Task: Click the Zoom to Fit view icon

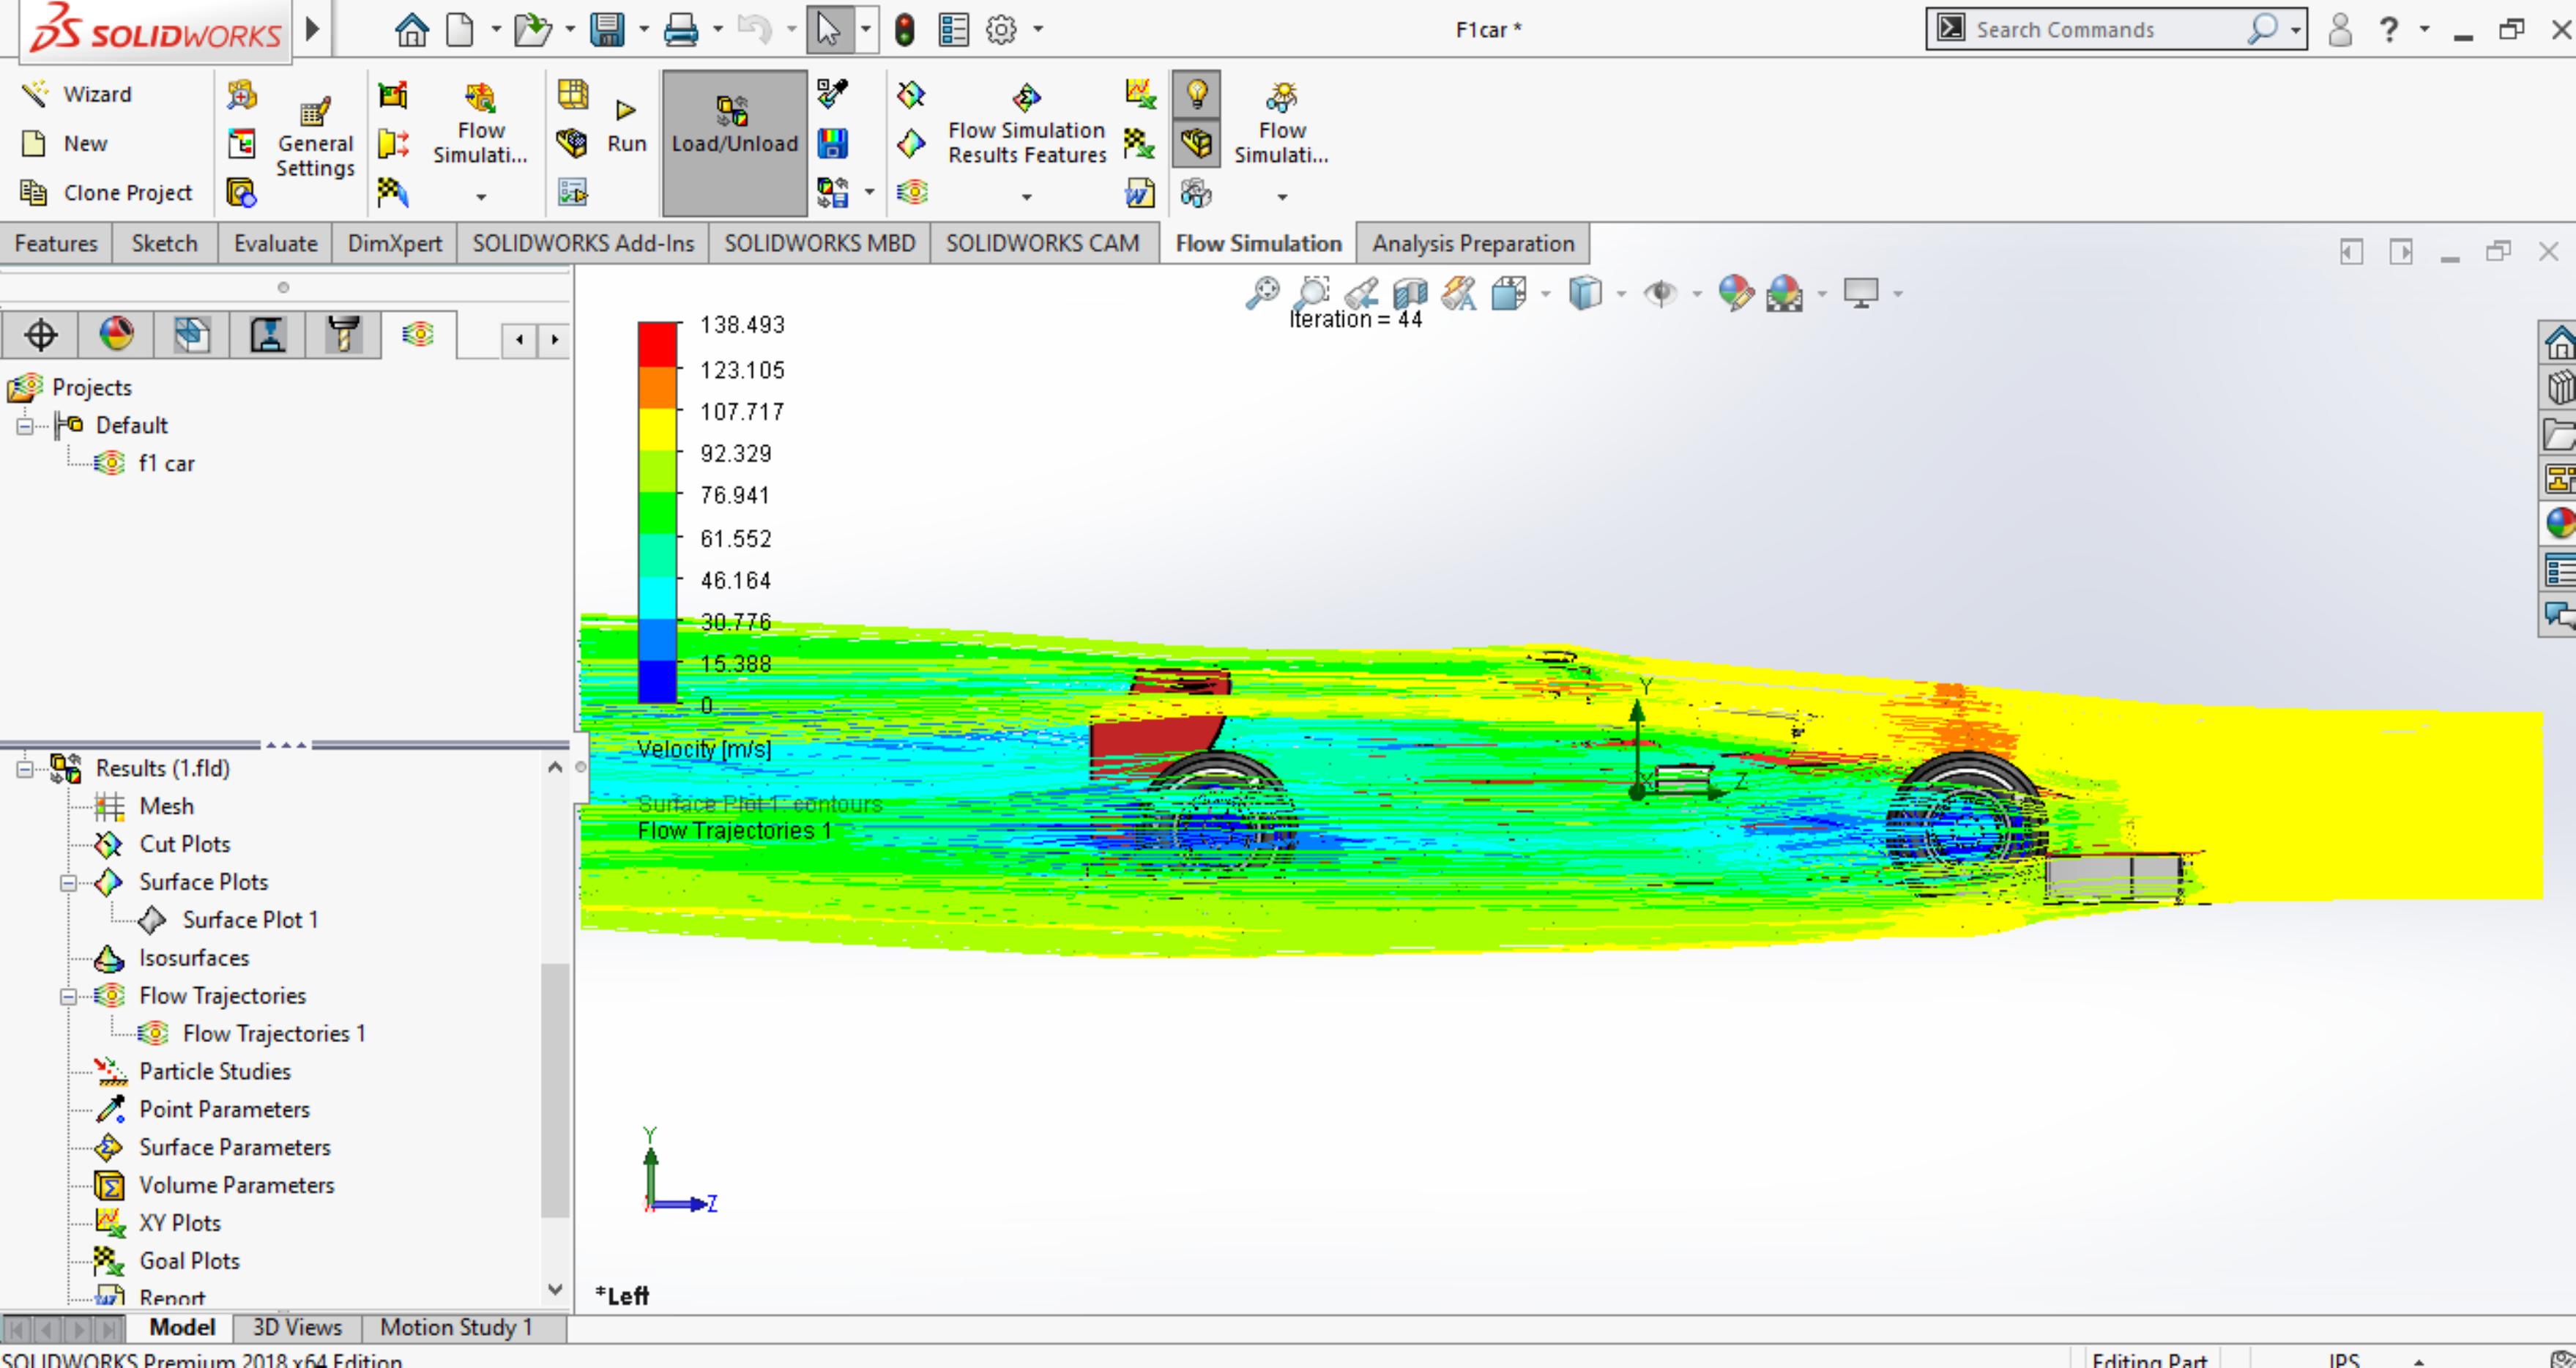Action: pyautogui.click(x=1262, y=293)
